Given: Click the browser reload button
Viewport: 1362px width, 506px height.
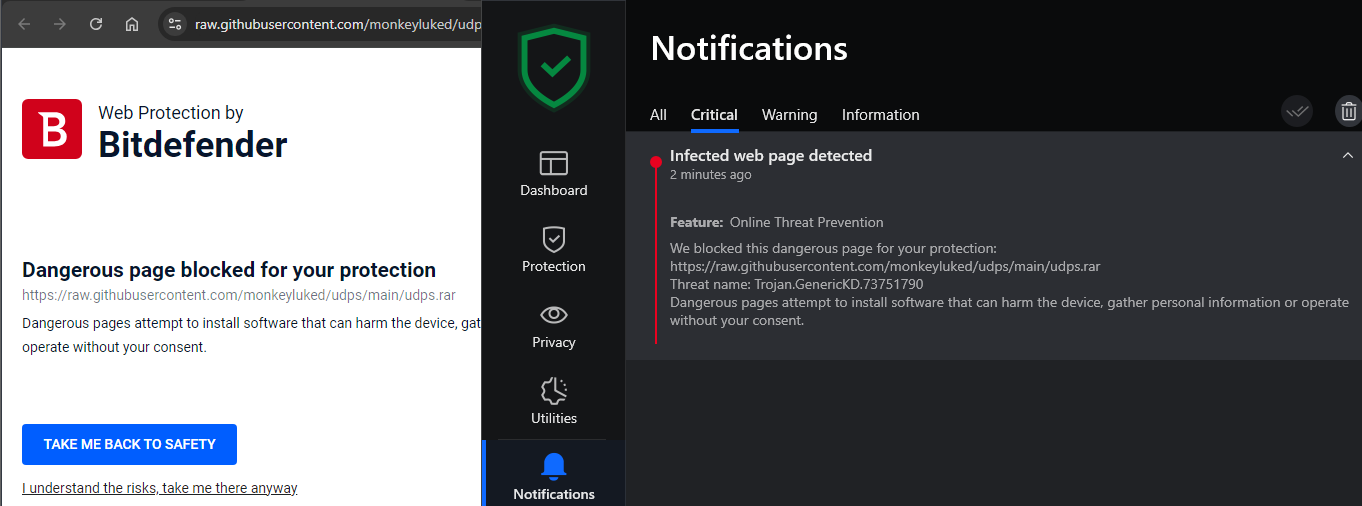Looking at the screenshot, I should 96,24.
